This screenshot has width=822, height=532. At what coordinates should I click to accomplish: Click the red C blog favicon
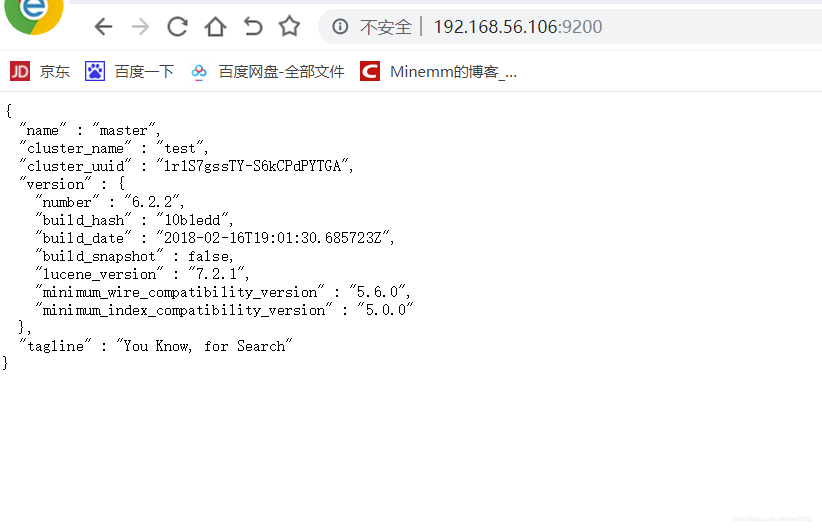(x=370, y=71)
